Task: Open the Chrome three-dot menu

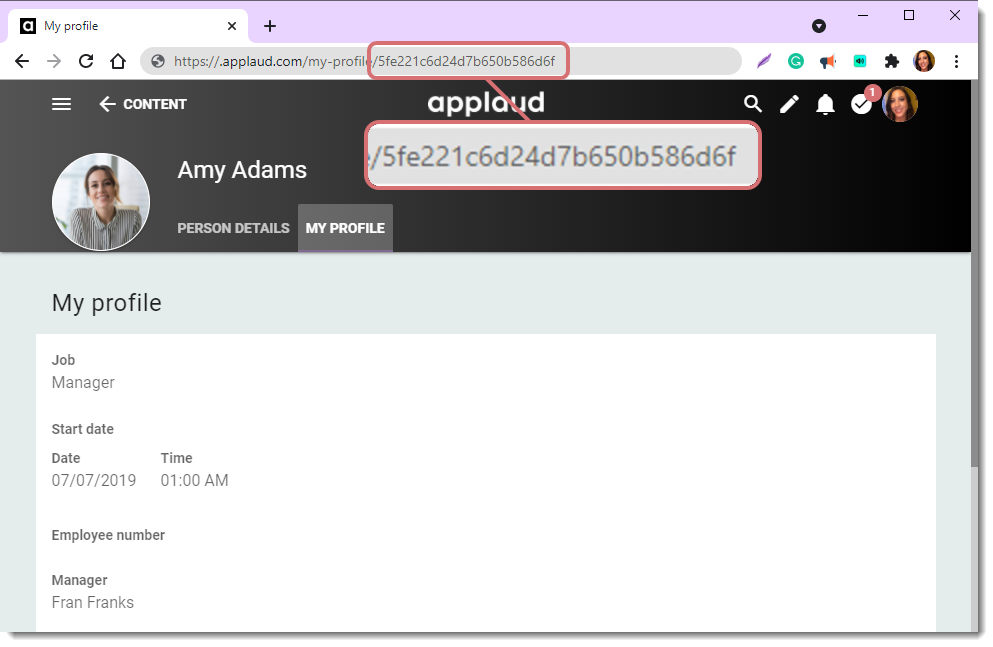Action: click(x=957, y=61)
